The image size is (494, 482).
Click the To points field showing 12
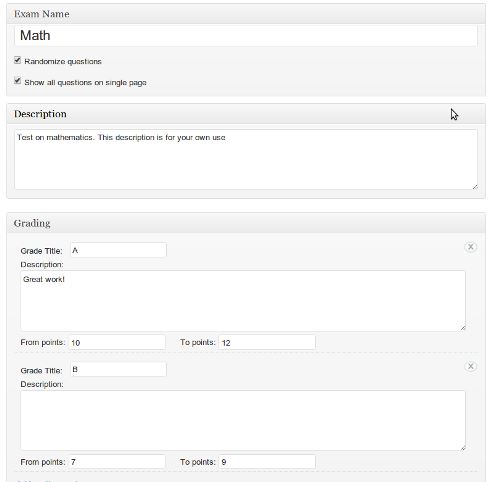click(x=267, y=342)
